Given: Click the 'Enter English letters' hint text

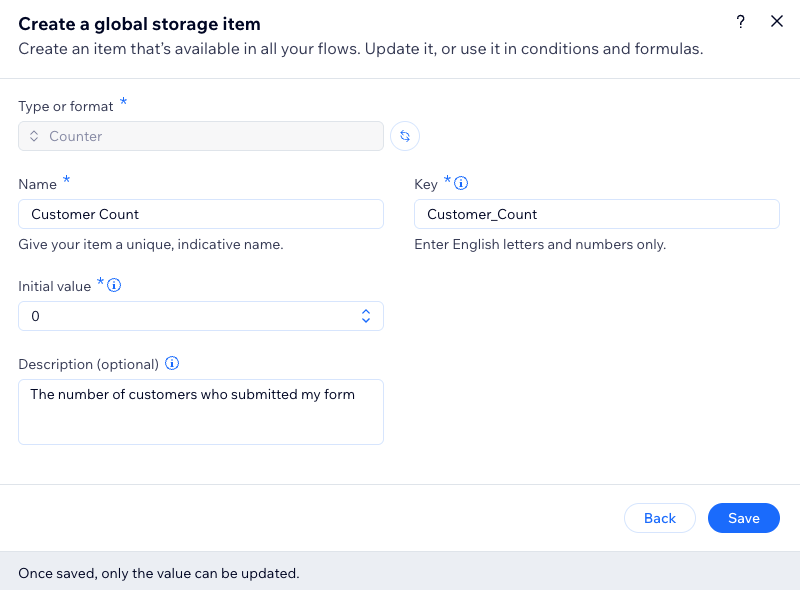Looking at the screenshot, I should click(x=539, y=244).
